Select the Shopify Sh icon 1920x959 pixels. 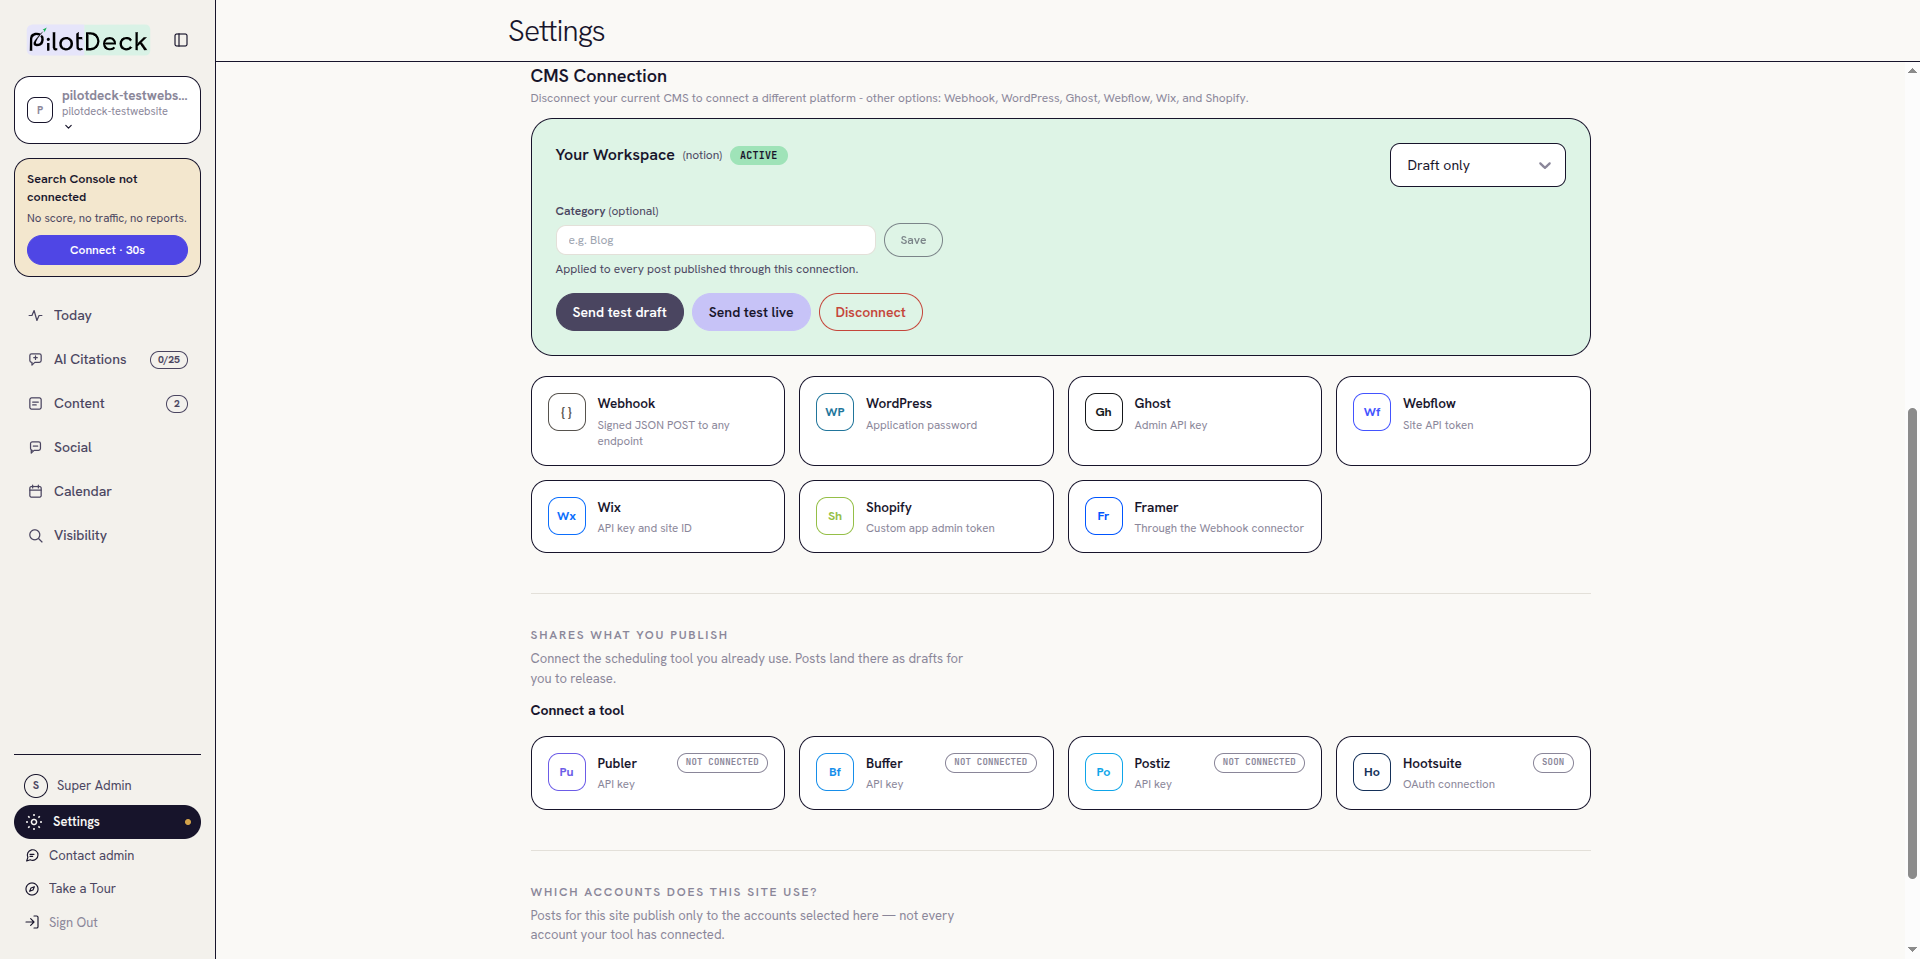[835, 516]
